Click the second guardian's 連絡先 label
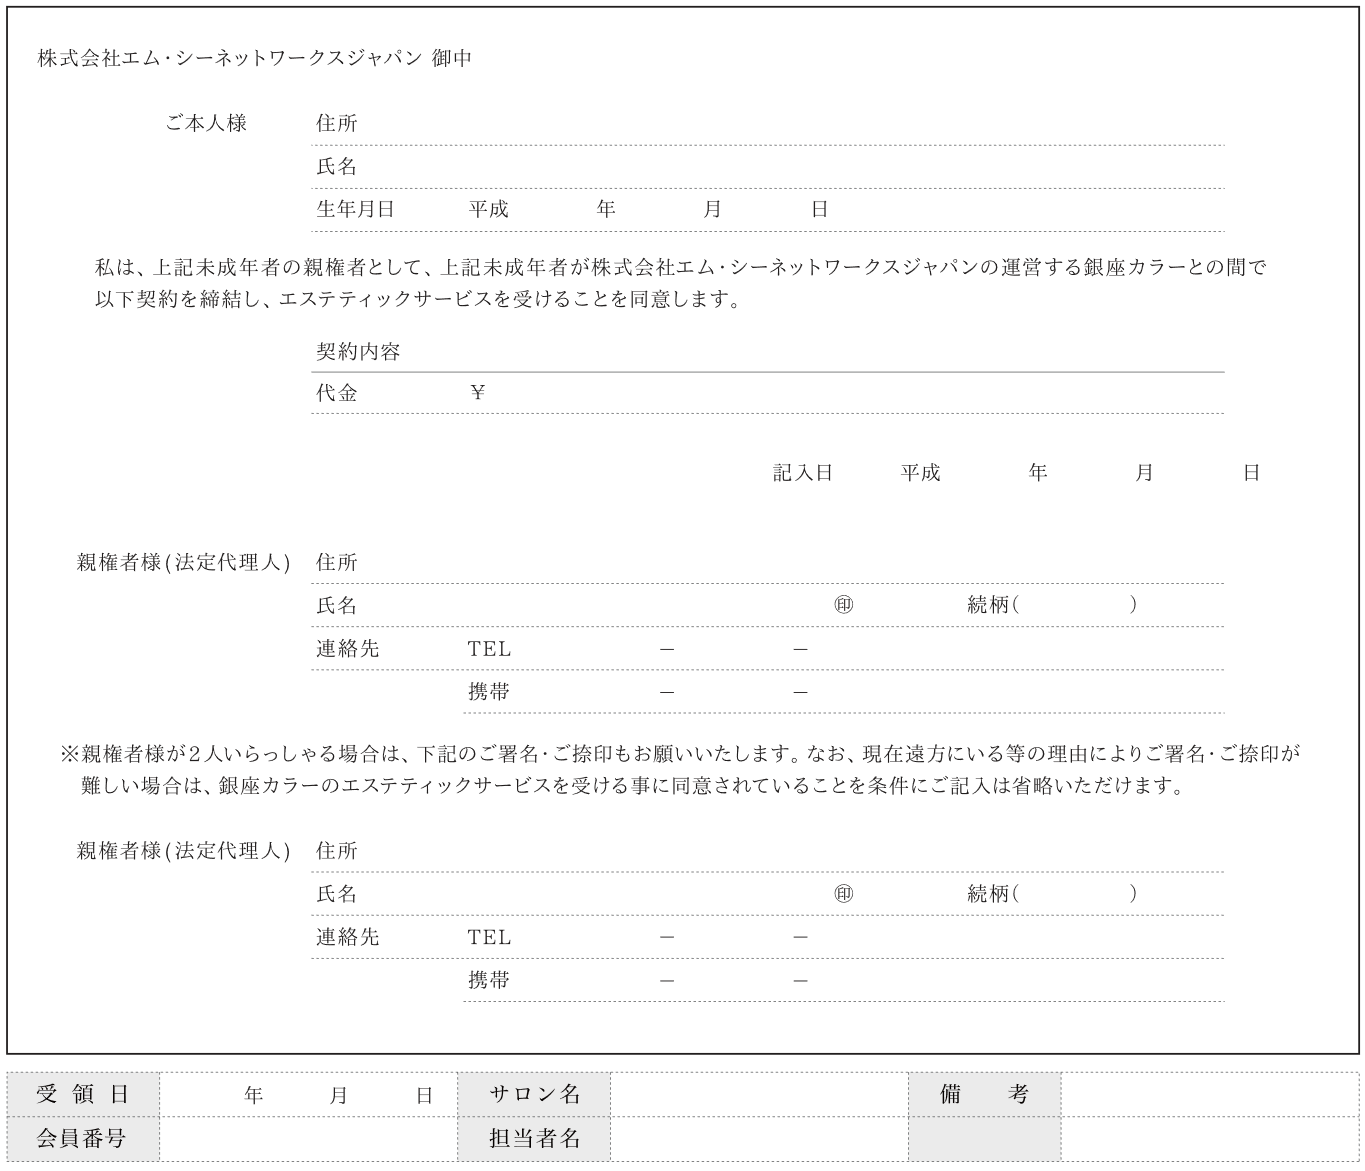The image size is (1365, 1171). tap(347, 938)
